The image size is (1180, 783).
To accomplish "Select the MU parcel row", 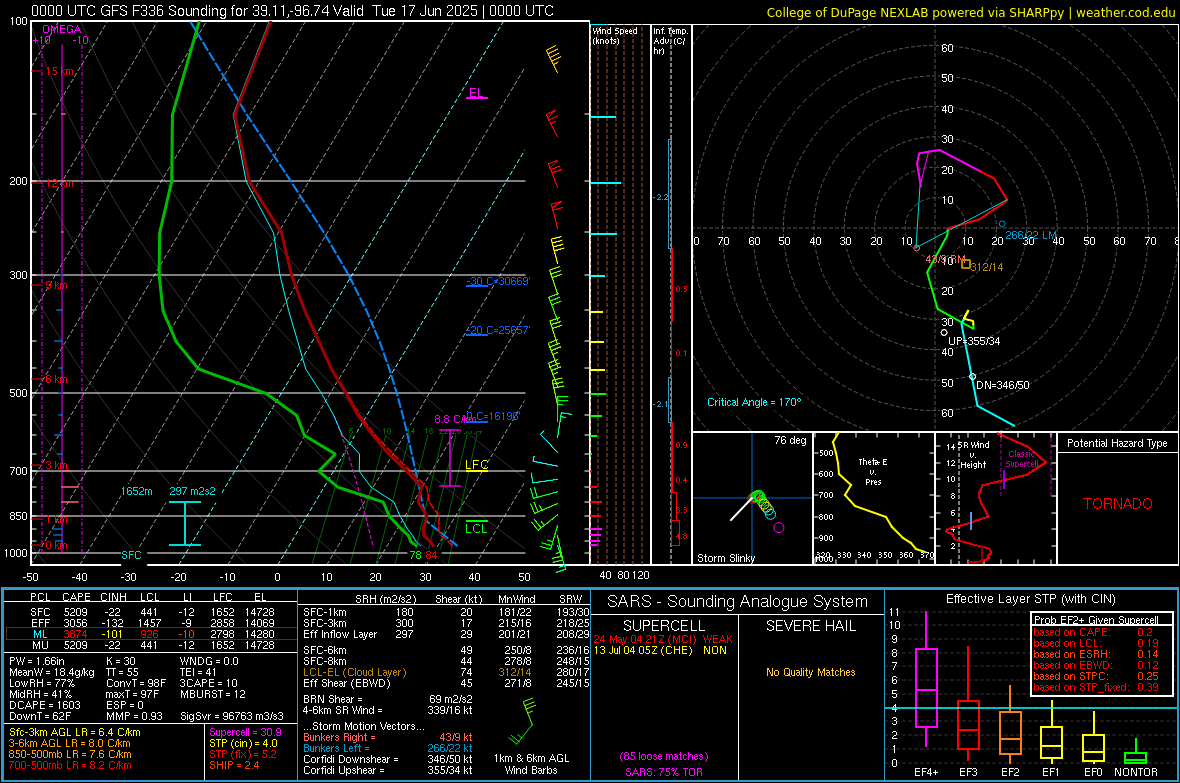I will 151,644.
